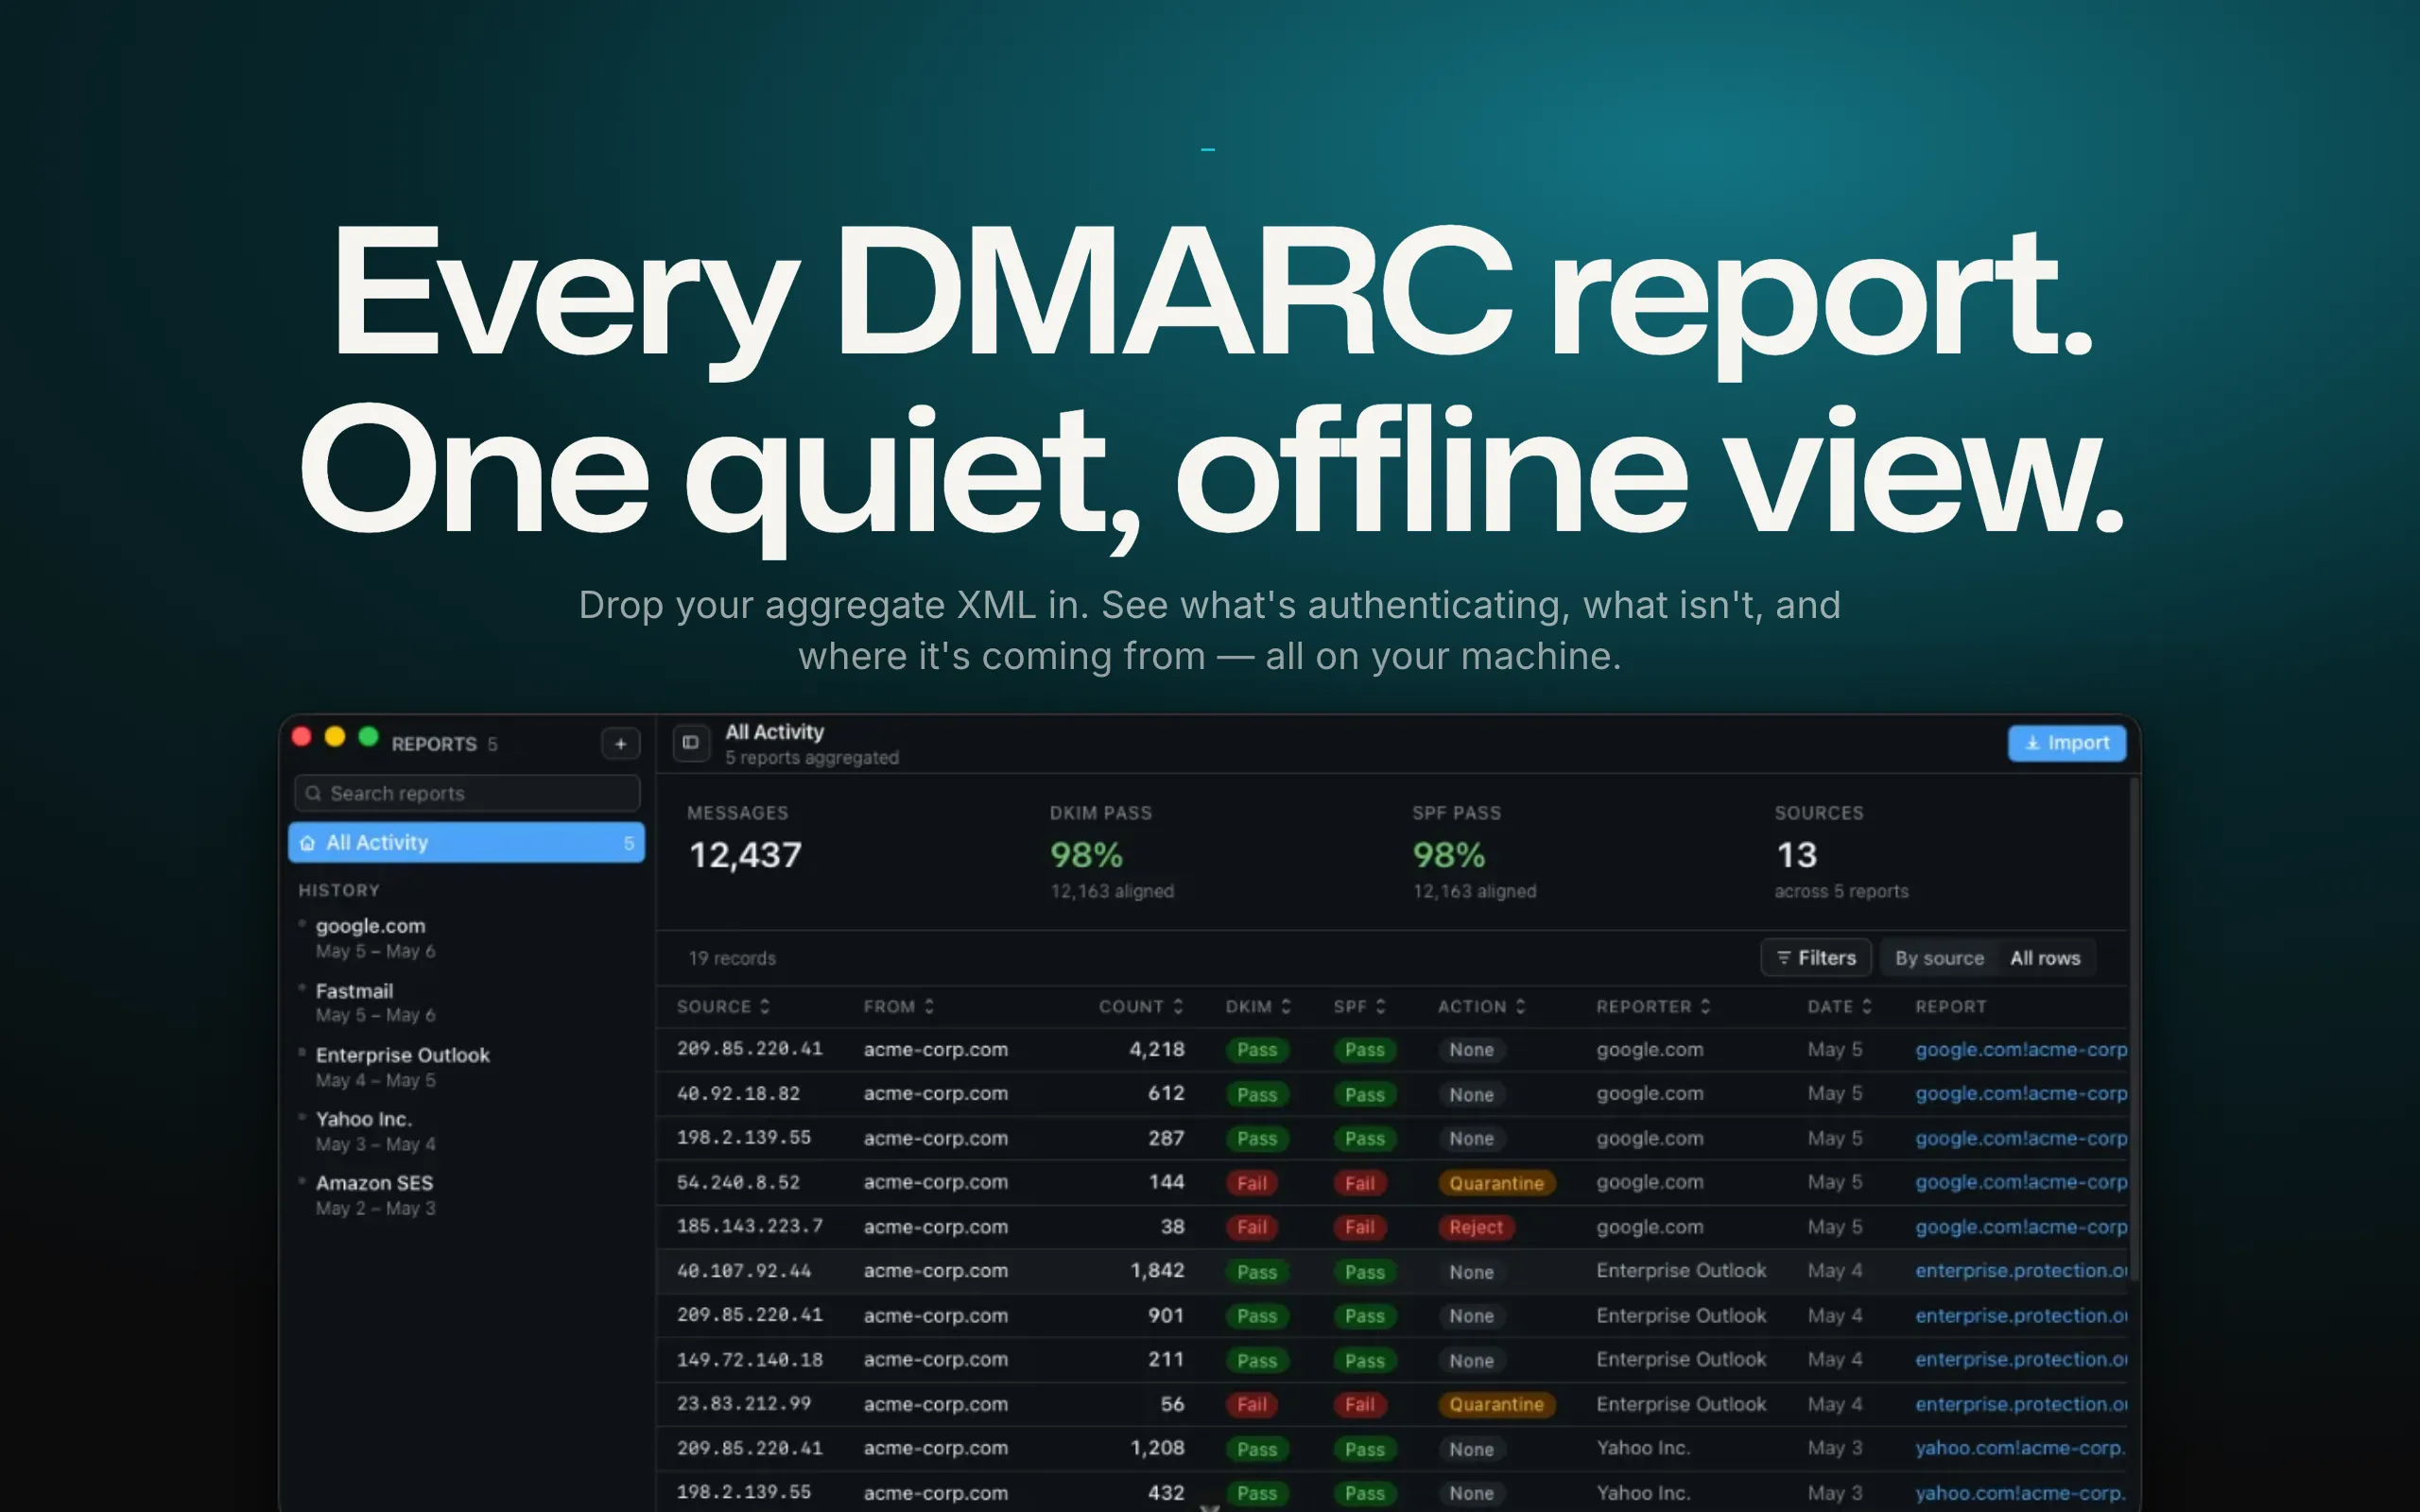Switch to By source view

(x=1939, y=958)
